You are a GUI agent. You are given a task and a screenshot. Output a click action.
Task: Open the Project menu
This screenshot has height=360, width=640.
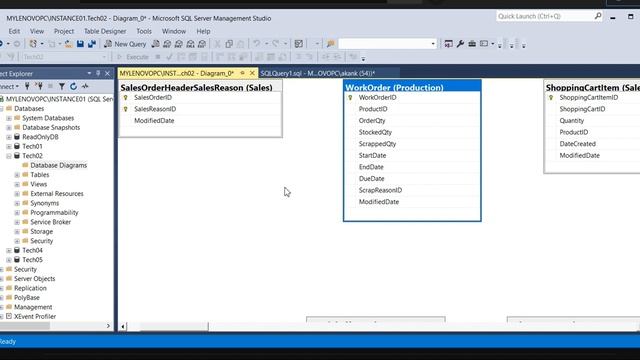(64, 31)
